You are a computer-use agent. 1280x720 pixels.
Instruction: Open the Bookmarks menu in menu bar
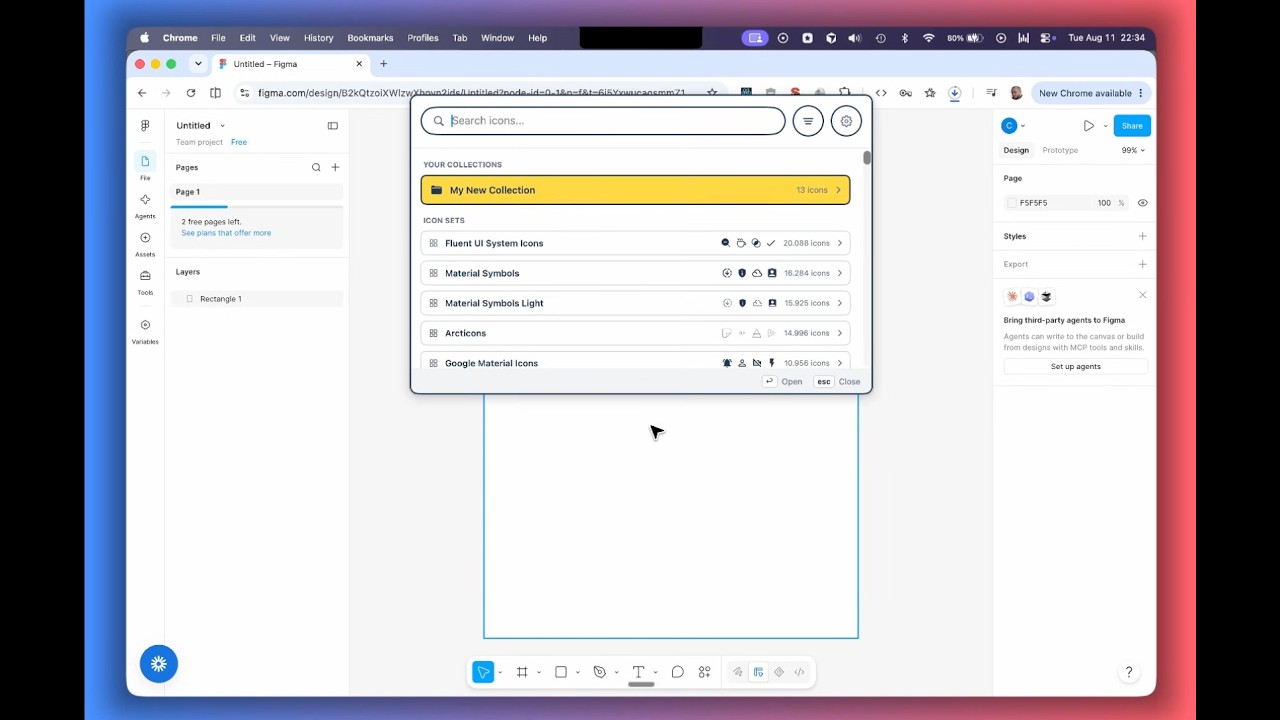370,38
